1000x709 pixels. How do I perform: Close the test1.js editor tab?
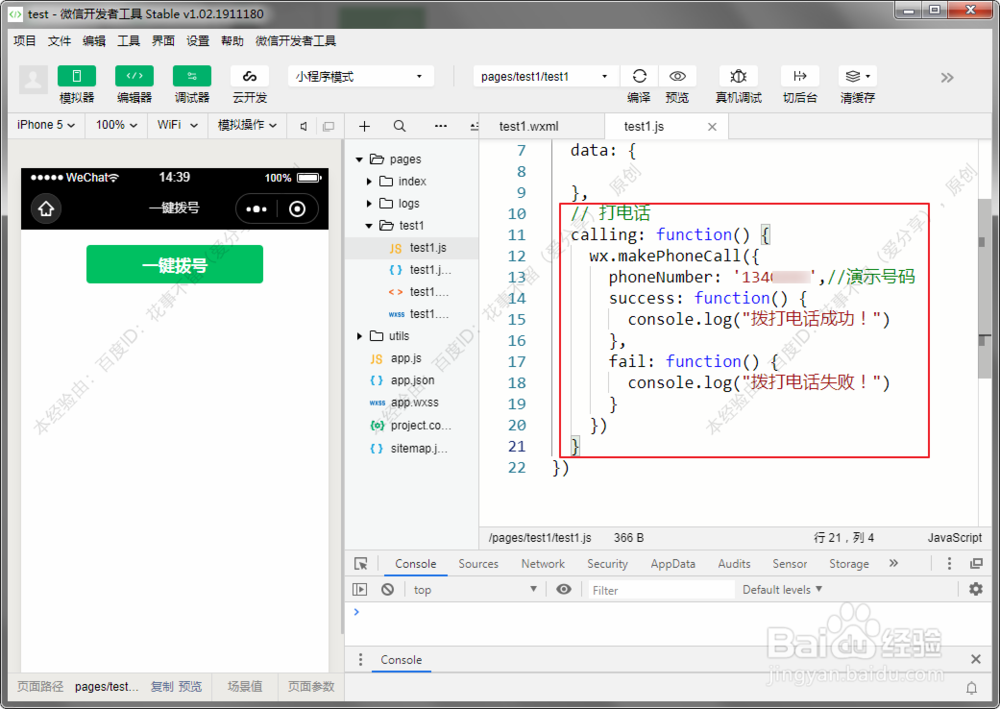(712, 127)
